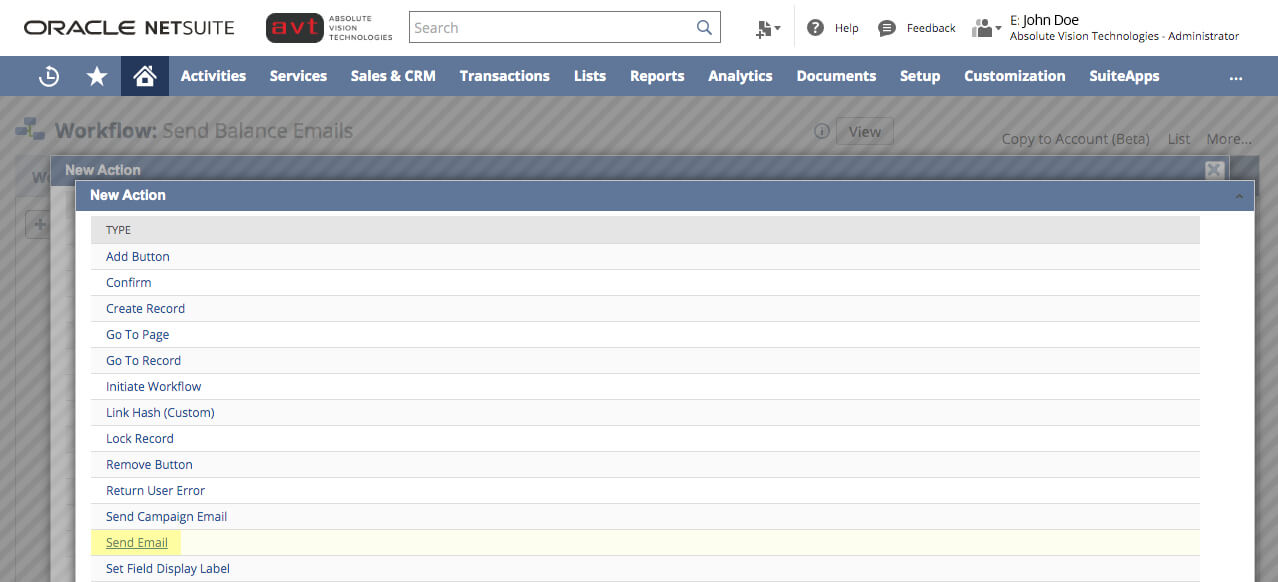Expand the overflow menu with the ellipsis
1278x582 pixels.
[x=1235, y=77]
